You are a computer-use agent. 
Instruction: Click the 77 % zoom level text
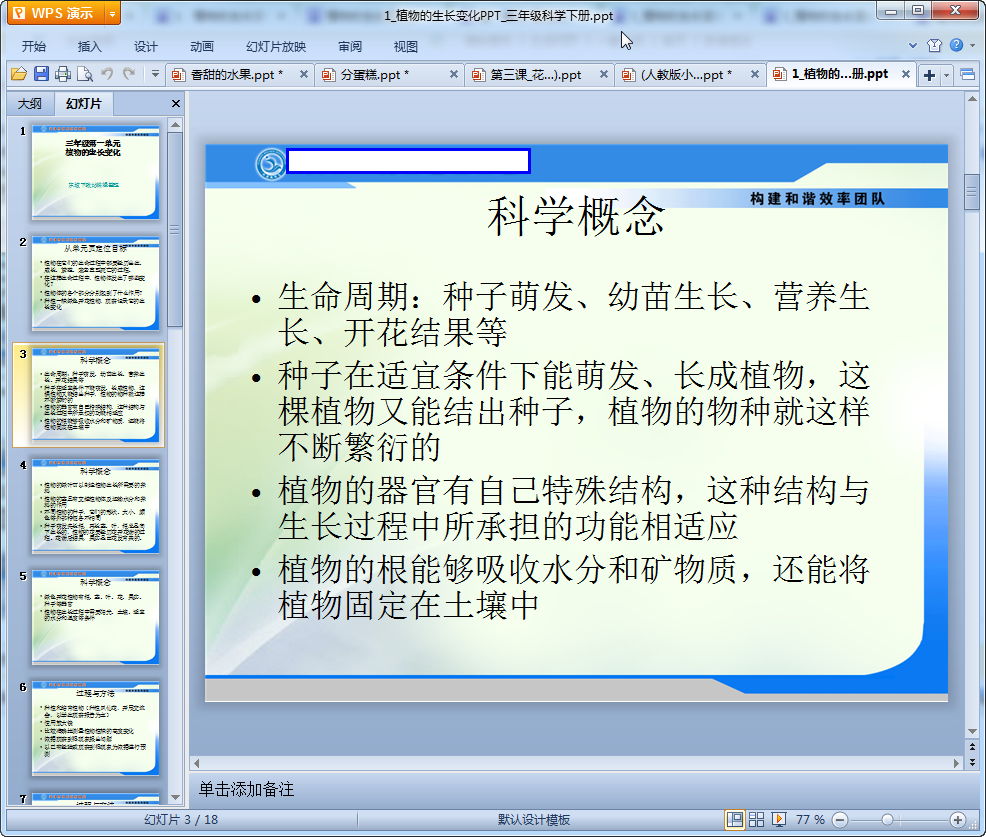tap(810, 819)
